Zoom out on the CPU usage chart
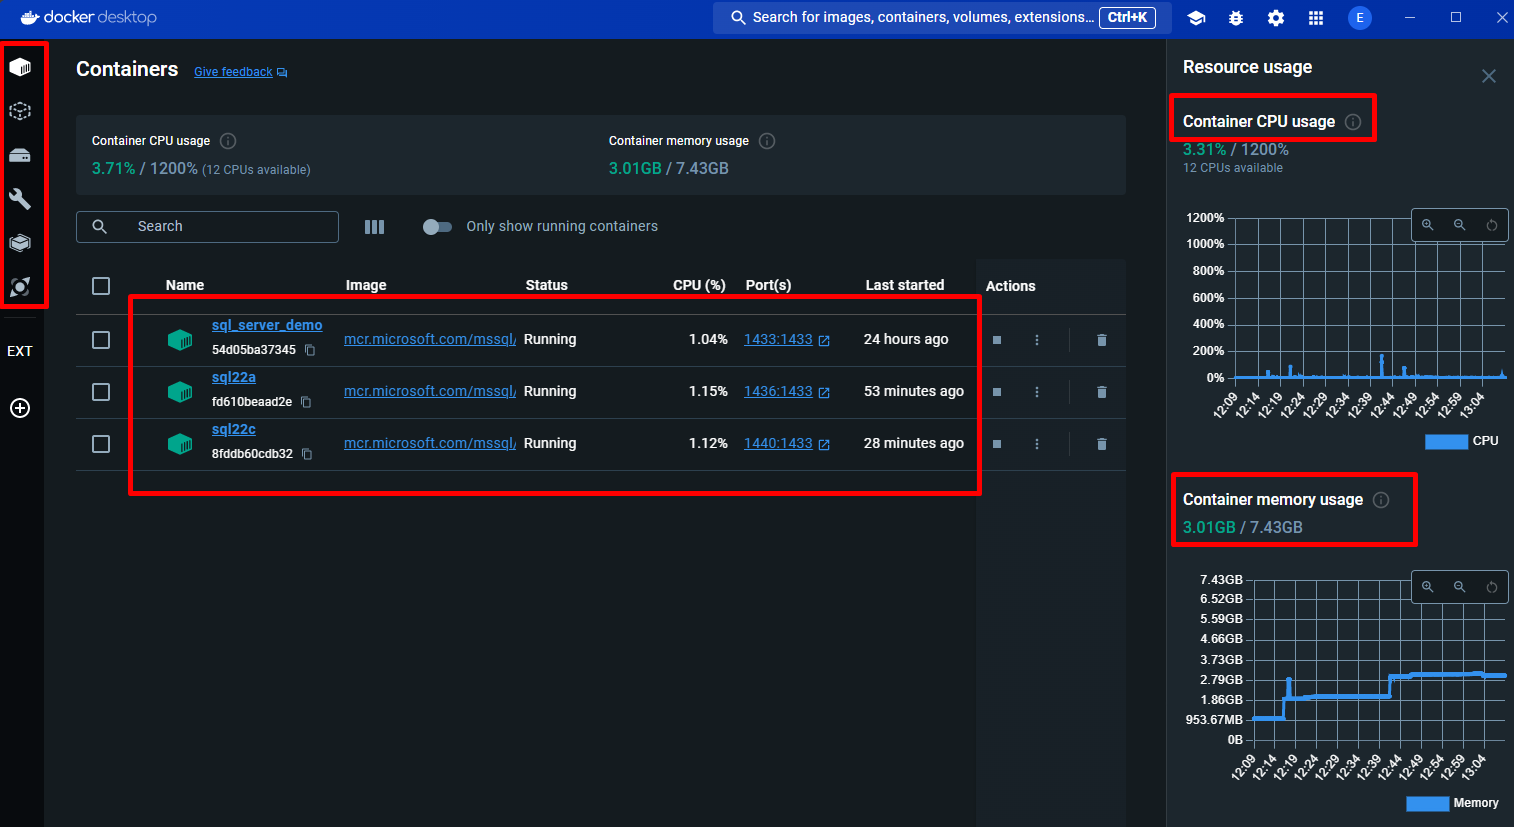Image resolution: width=1514 pixels, height=827 pixels. click(1460, 225)
